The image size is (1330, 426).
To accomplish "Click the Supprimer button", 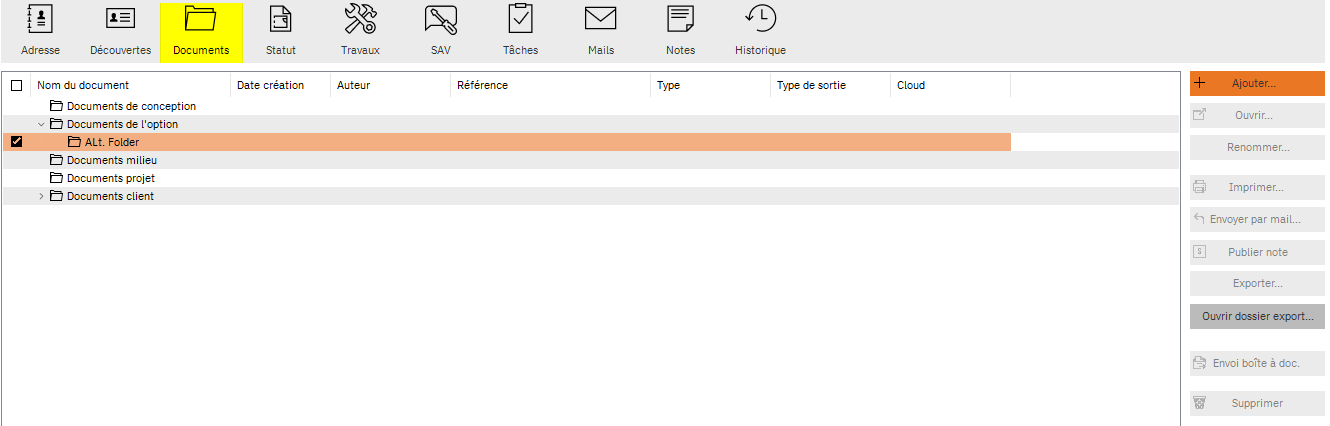I will [x=1257, y=404].
